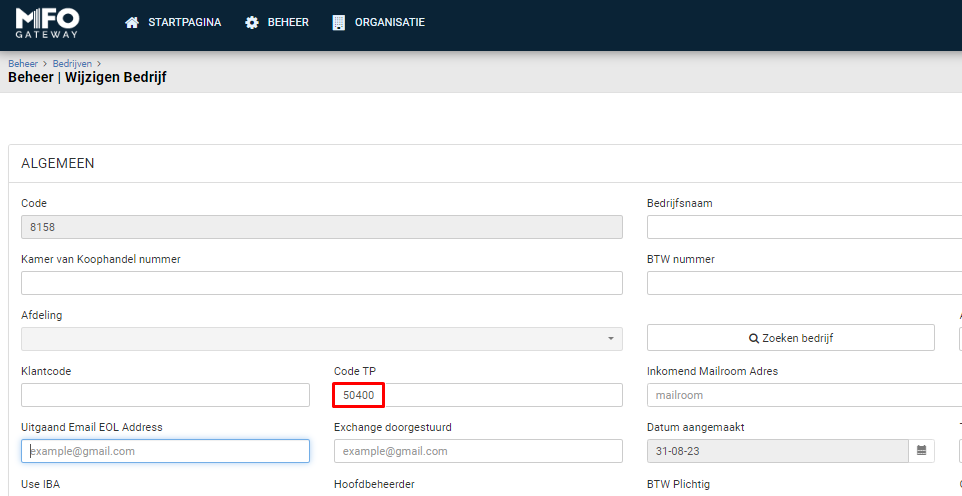Click the Beheer breadcrumb link
Screen dimensions: 962x496
pos(22,63)
